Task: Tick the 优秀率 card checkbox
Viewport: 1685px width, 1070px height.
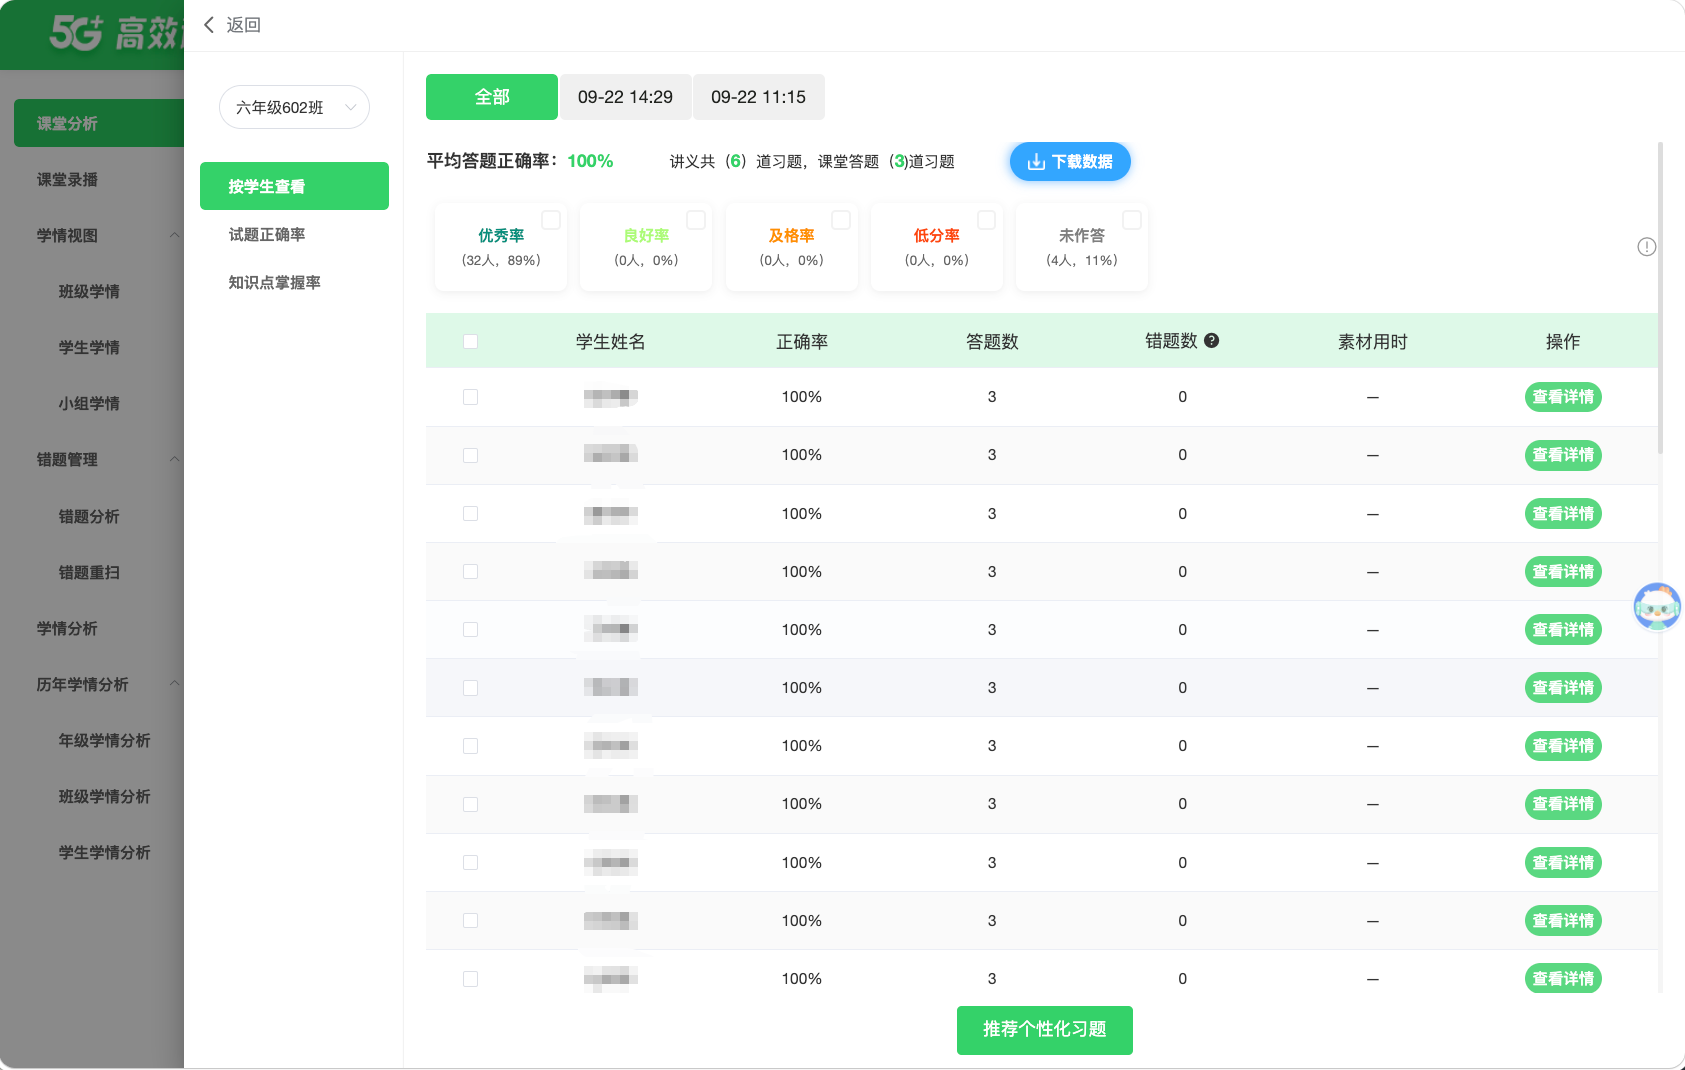Action: coord(551,220)
